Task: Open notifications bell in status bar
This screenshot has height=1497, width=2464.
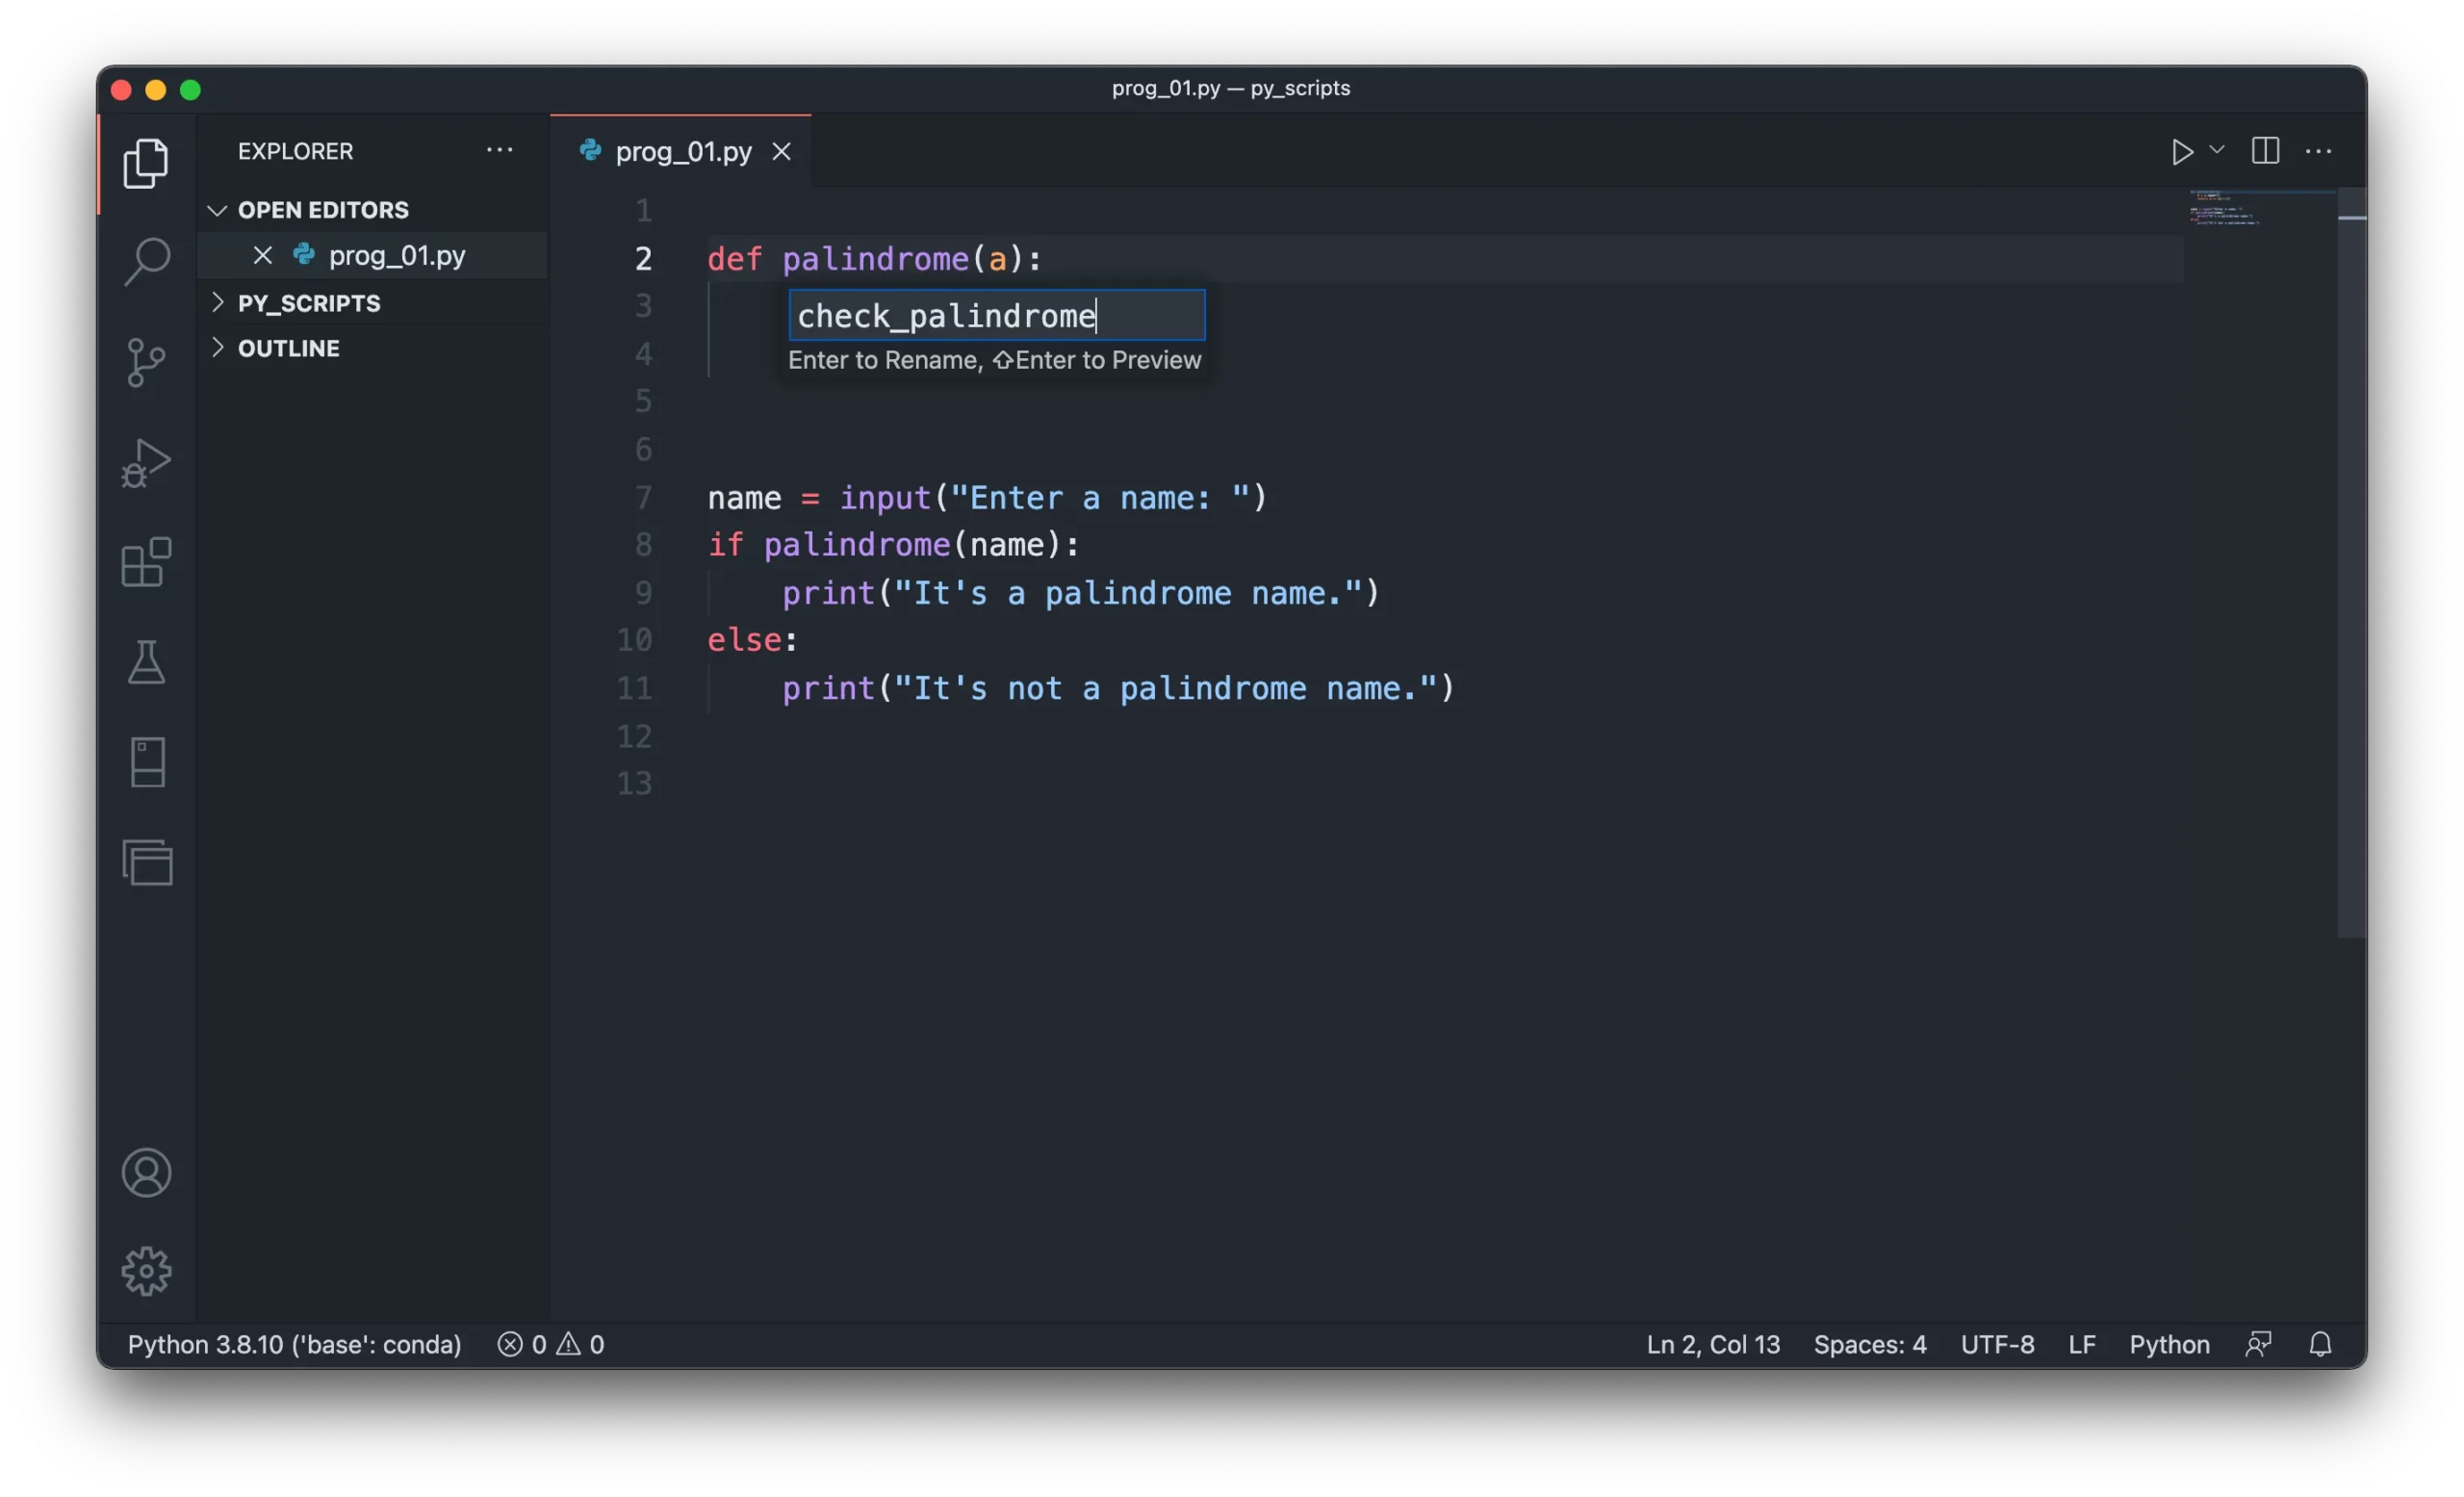Action: pos(2320,1344)
